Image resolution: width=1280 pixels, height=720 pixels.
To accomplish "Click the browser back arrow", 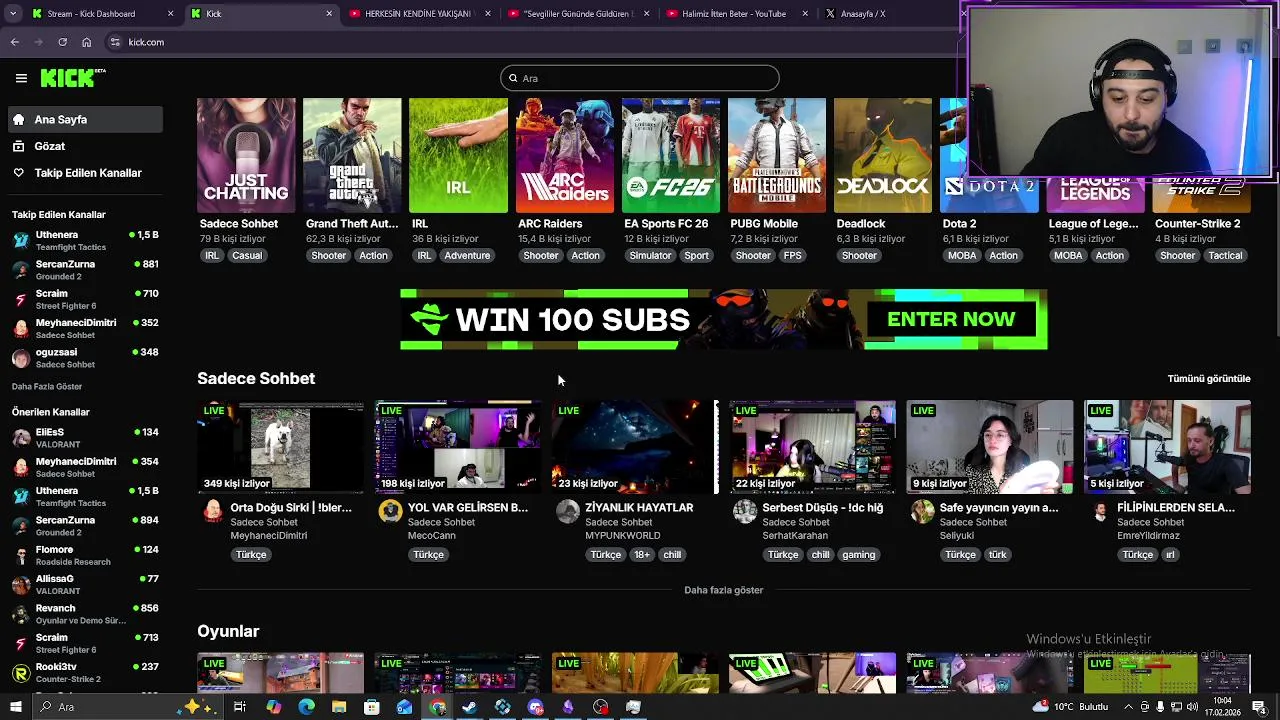I will pyautogui.click(x=14, y=42).
